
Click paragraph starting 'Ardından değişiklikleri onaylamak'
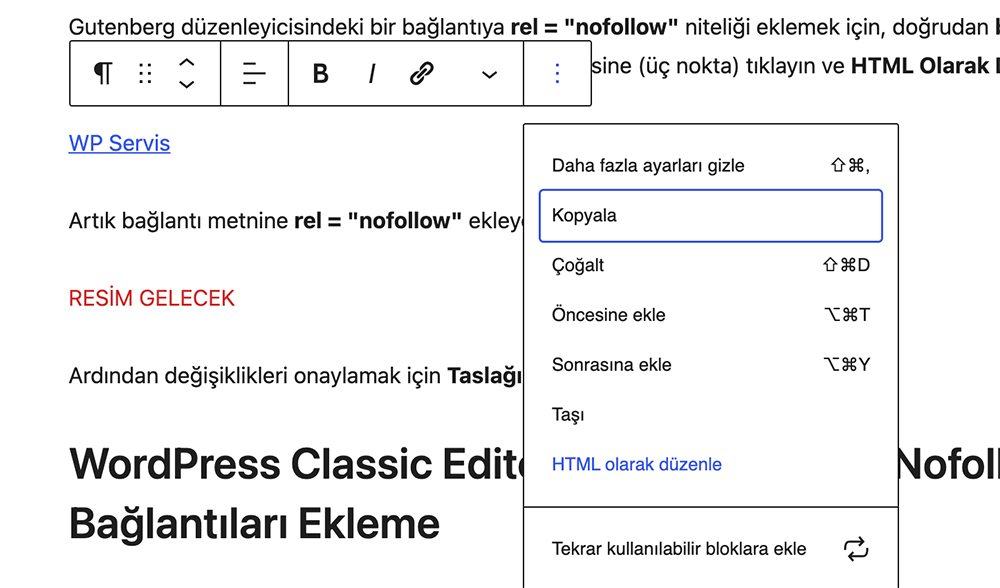tap(296, 376)
